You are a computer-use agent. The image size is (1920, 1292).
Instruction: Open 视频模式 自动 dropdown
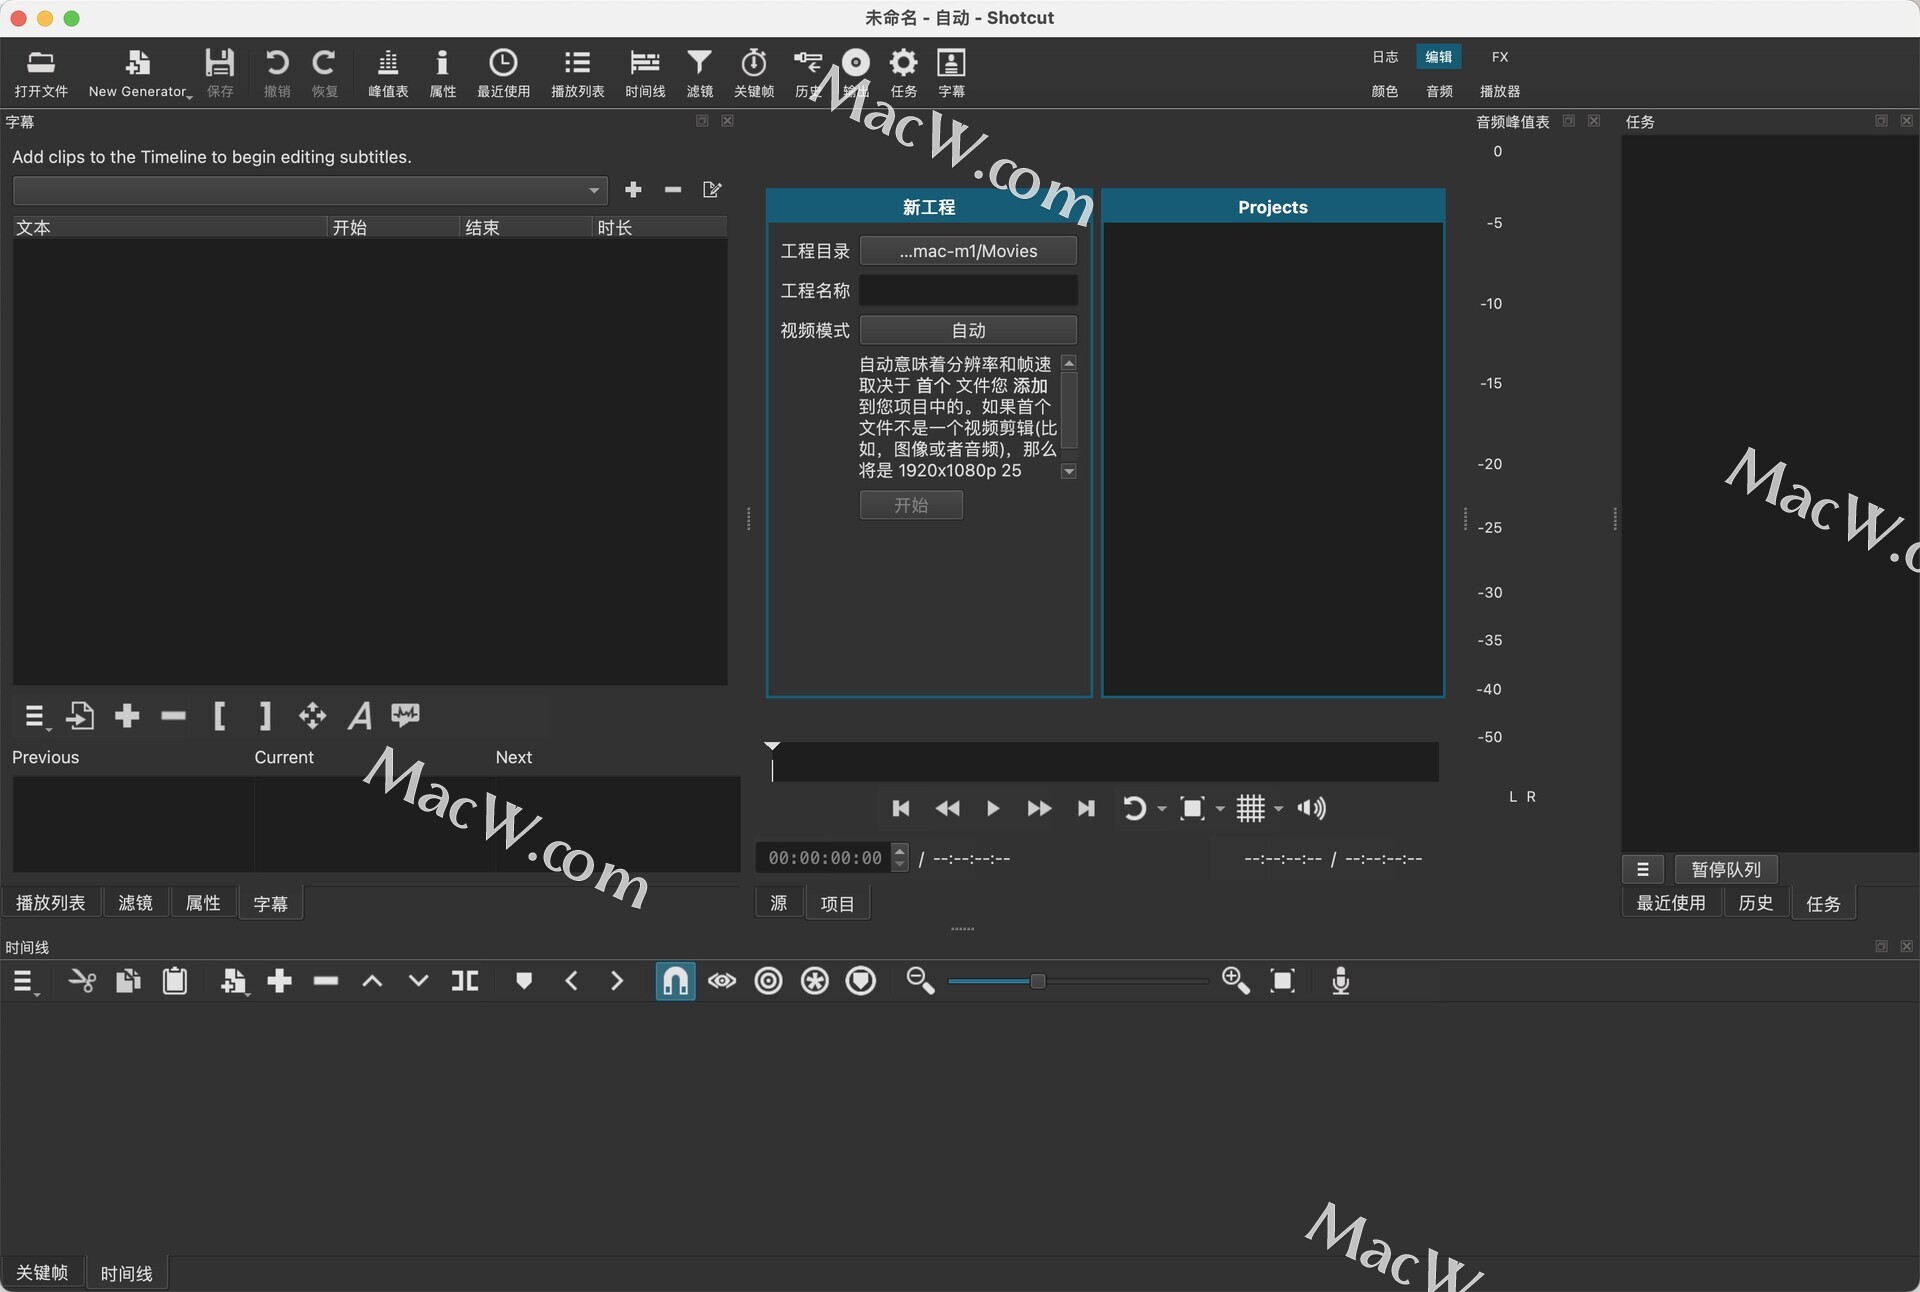(968, 330)
